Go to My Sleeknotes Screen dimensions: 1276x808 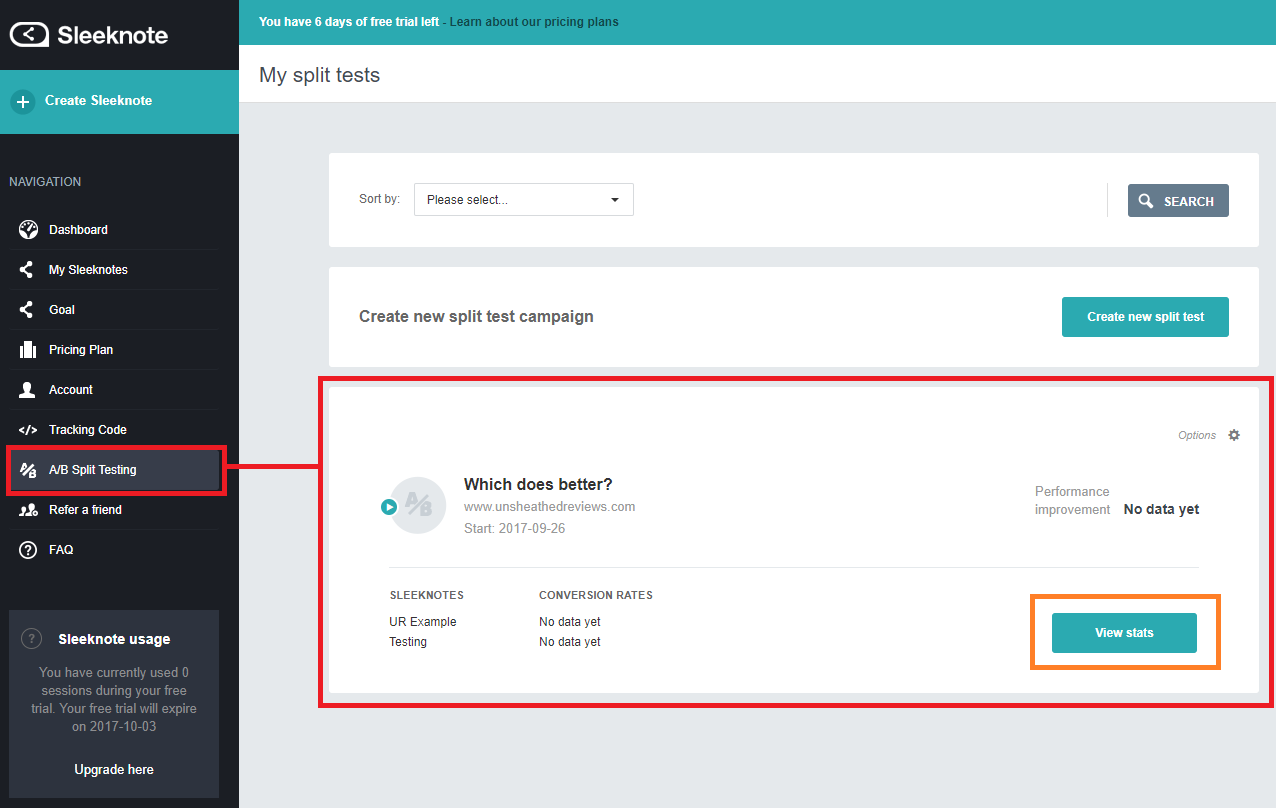pyautogui.click(x=113, y=270)
